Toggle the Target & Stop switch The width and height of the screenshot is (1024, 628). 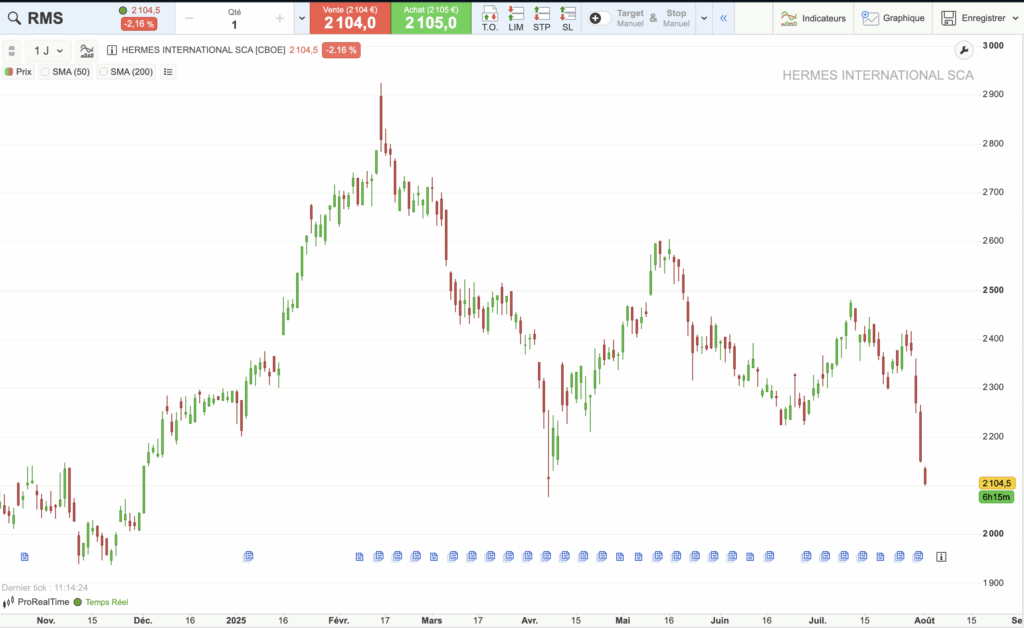pyautogui.click(x=600, y=18)
